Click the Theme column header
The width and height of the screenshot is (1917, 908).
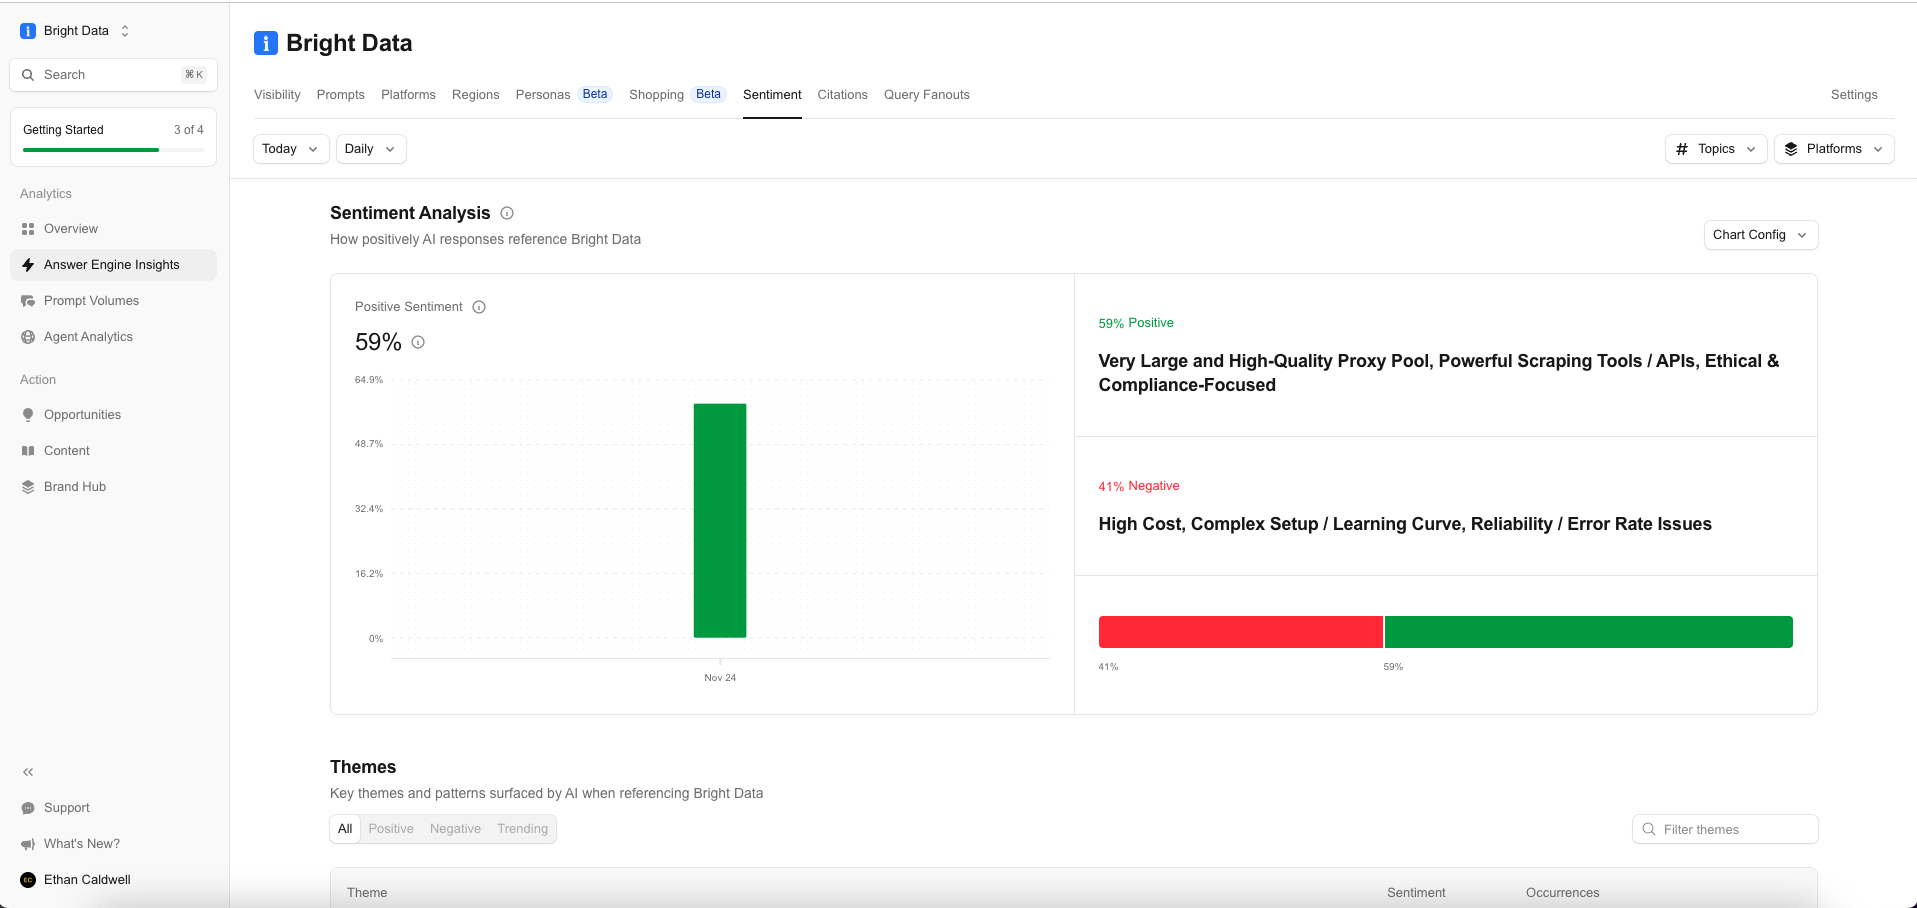tap(367, 893)
